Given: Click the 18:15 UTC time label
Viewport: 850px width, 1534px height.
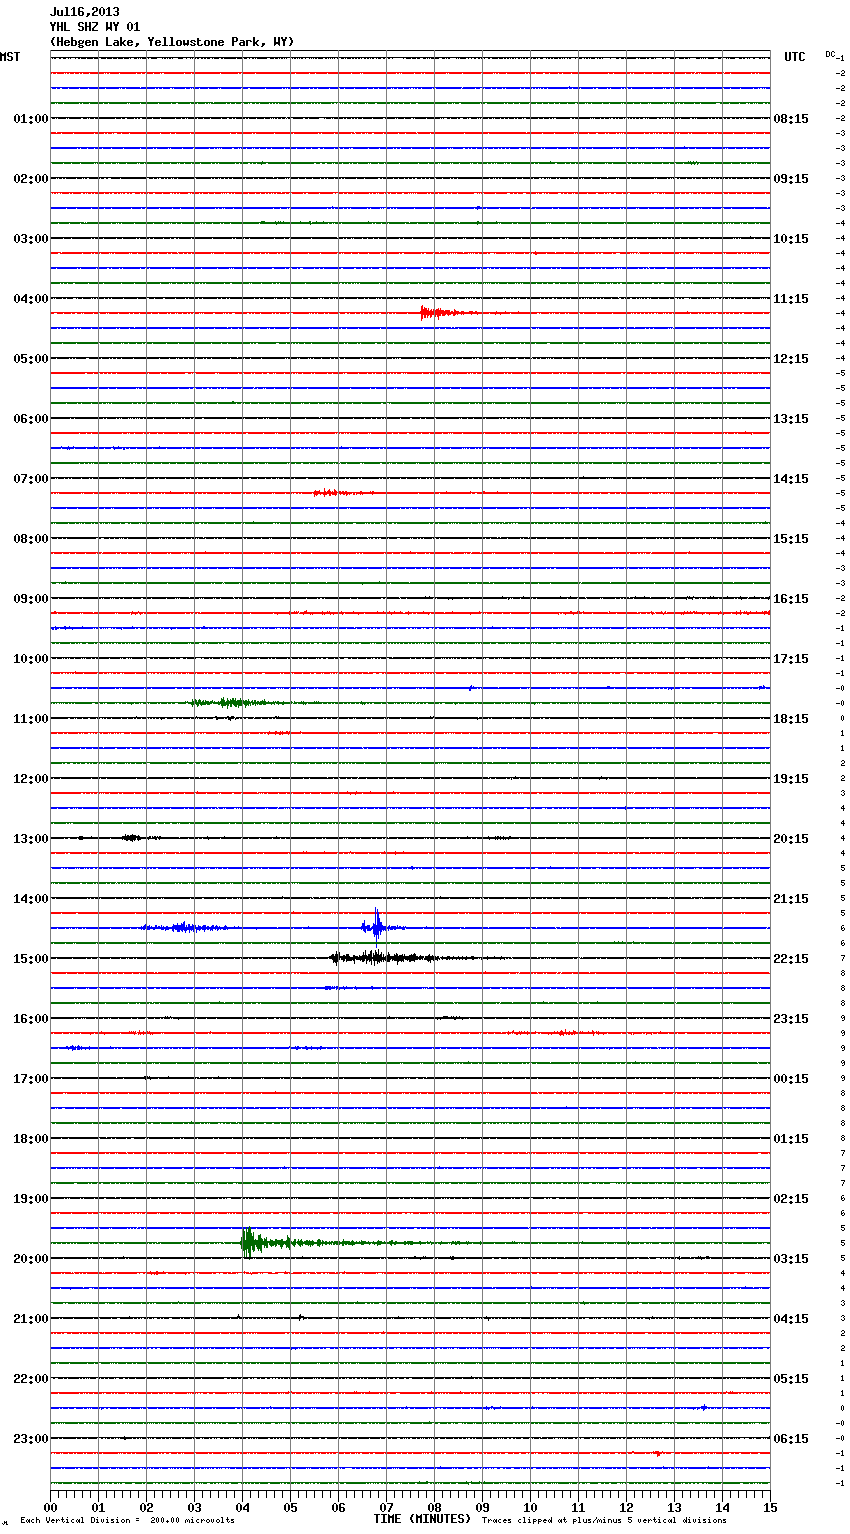Looking at the screenshot, I should [x=791, y=719].
